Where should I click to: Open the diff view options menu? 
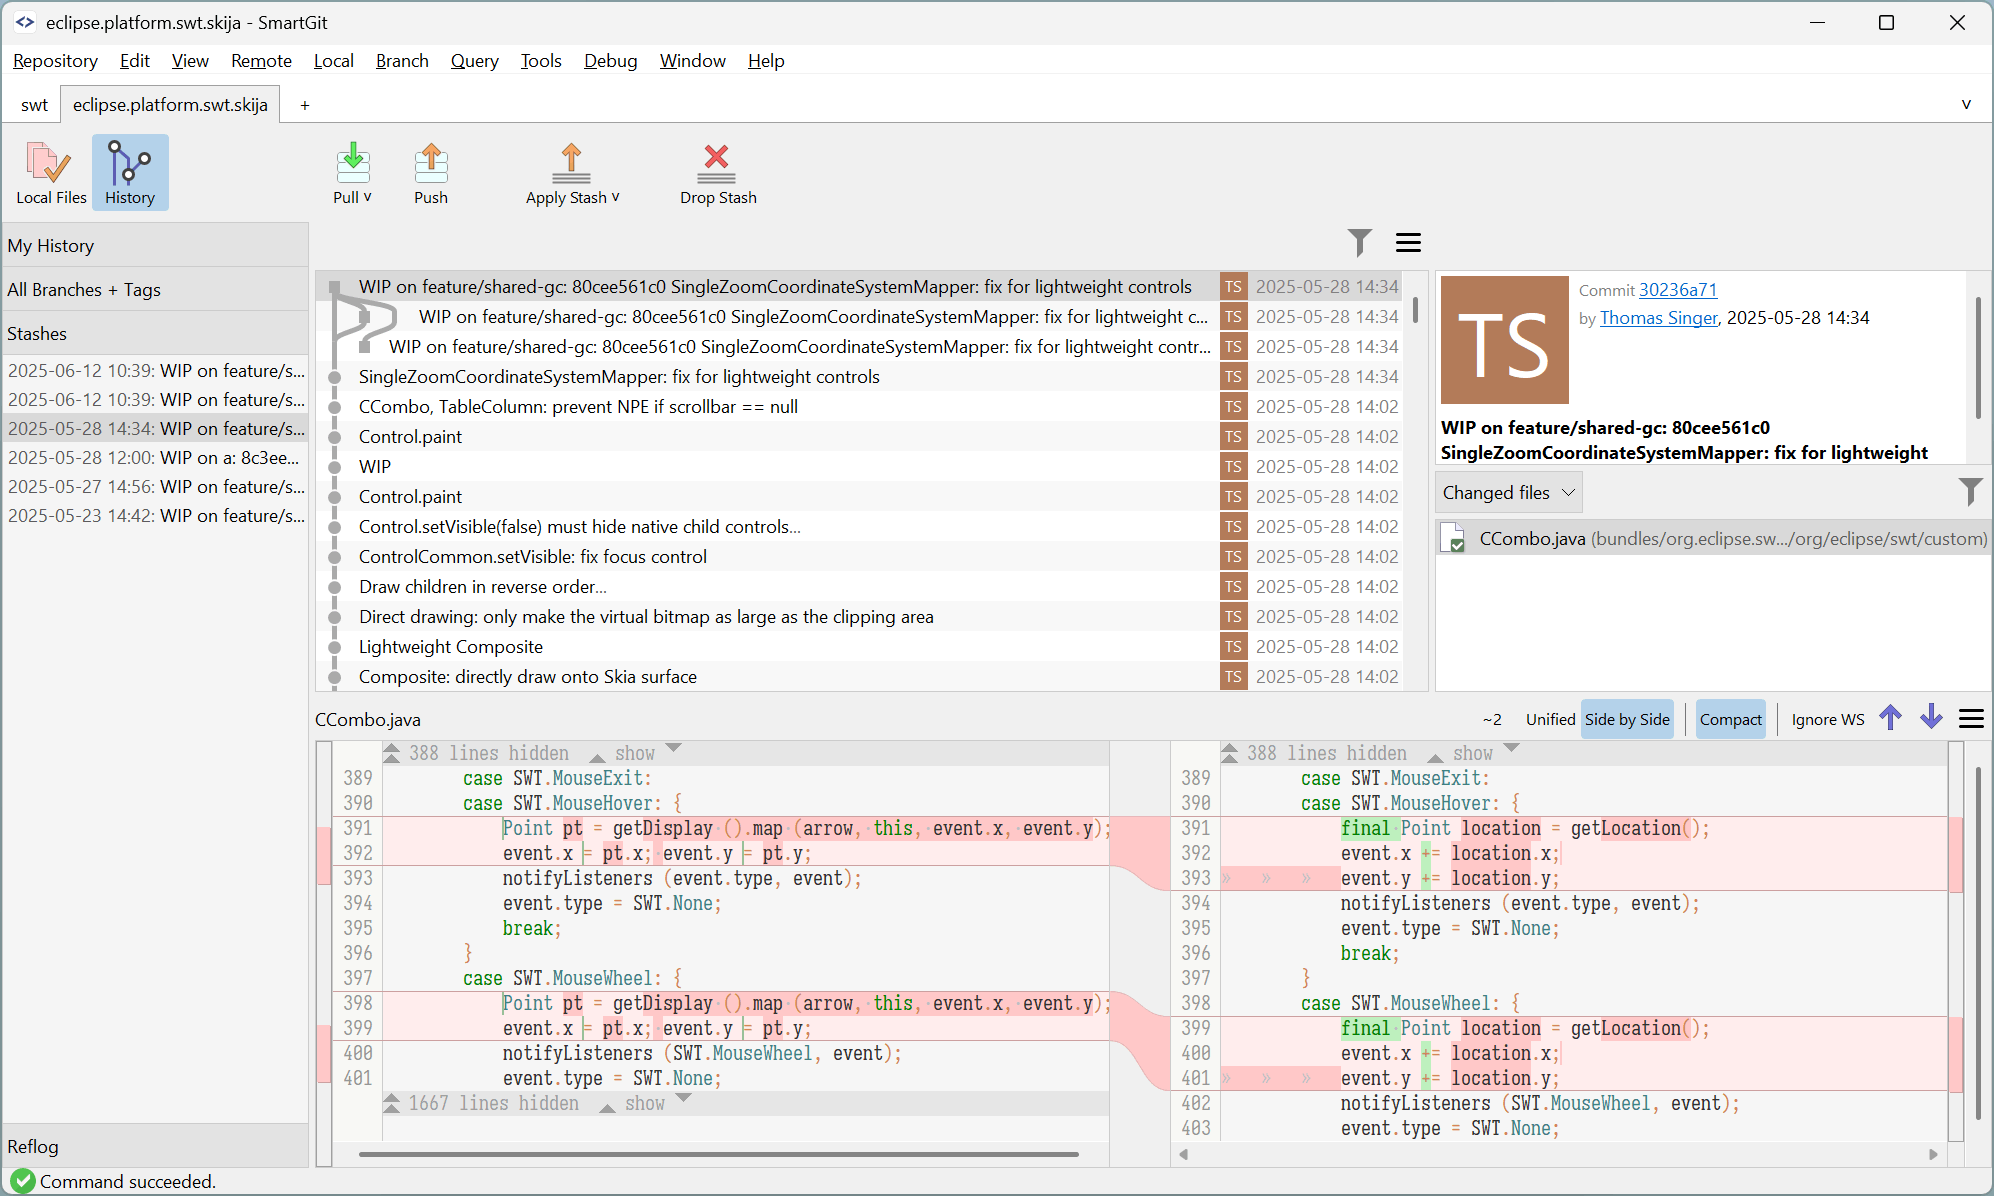pos(1971,719)
